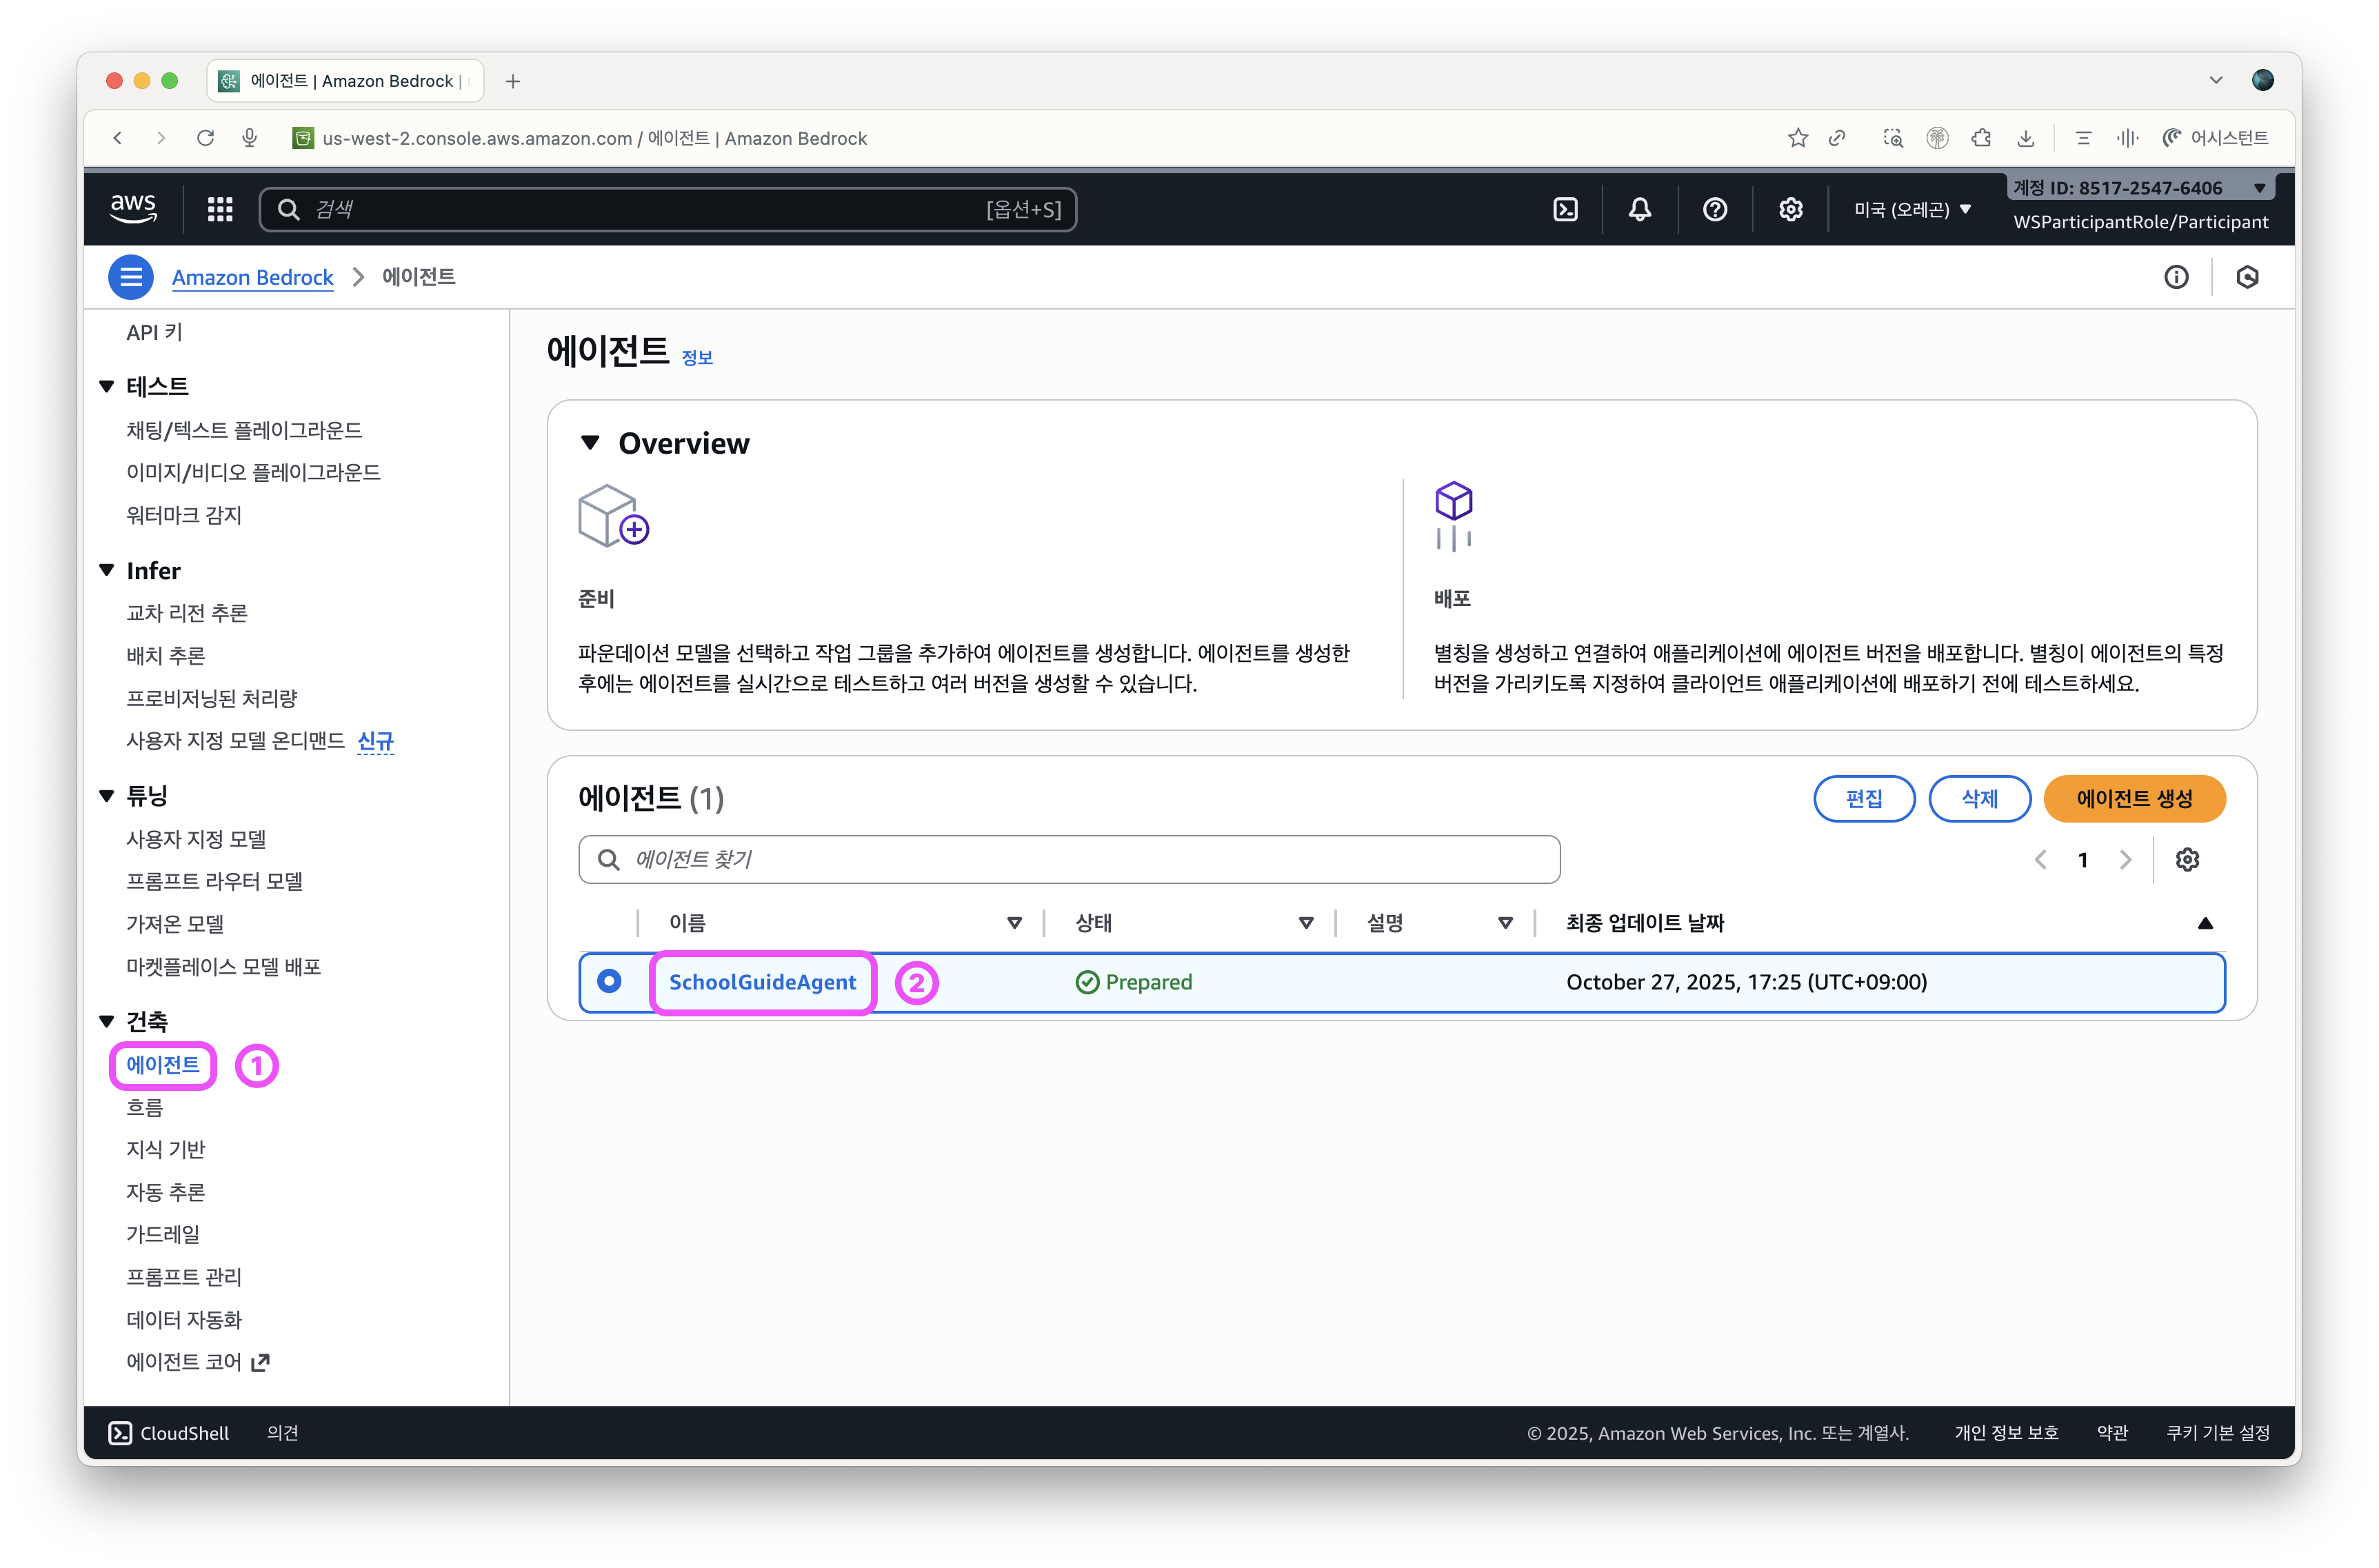Click 쿠키 기본 설정 in the footer
2379x1568 pixels.
click(2217, 1432)
